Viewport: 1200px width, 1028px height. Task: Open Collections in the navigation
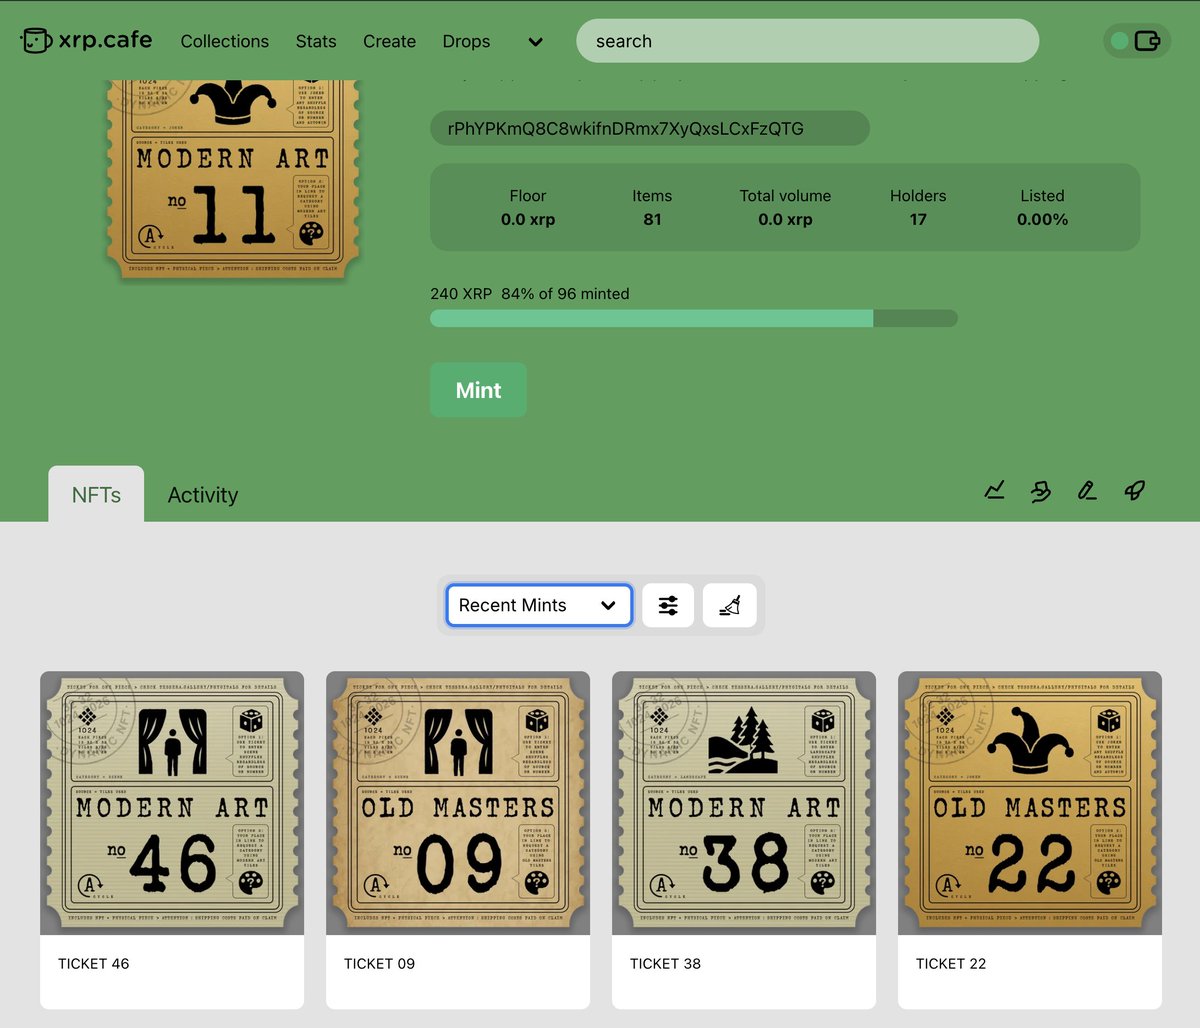(x=224, y=41)
